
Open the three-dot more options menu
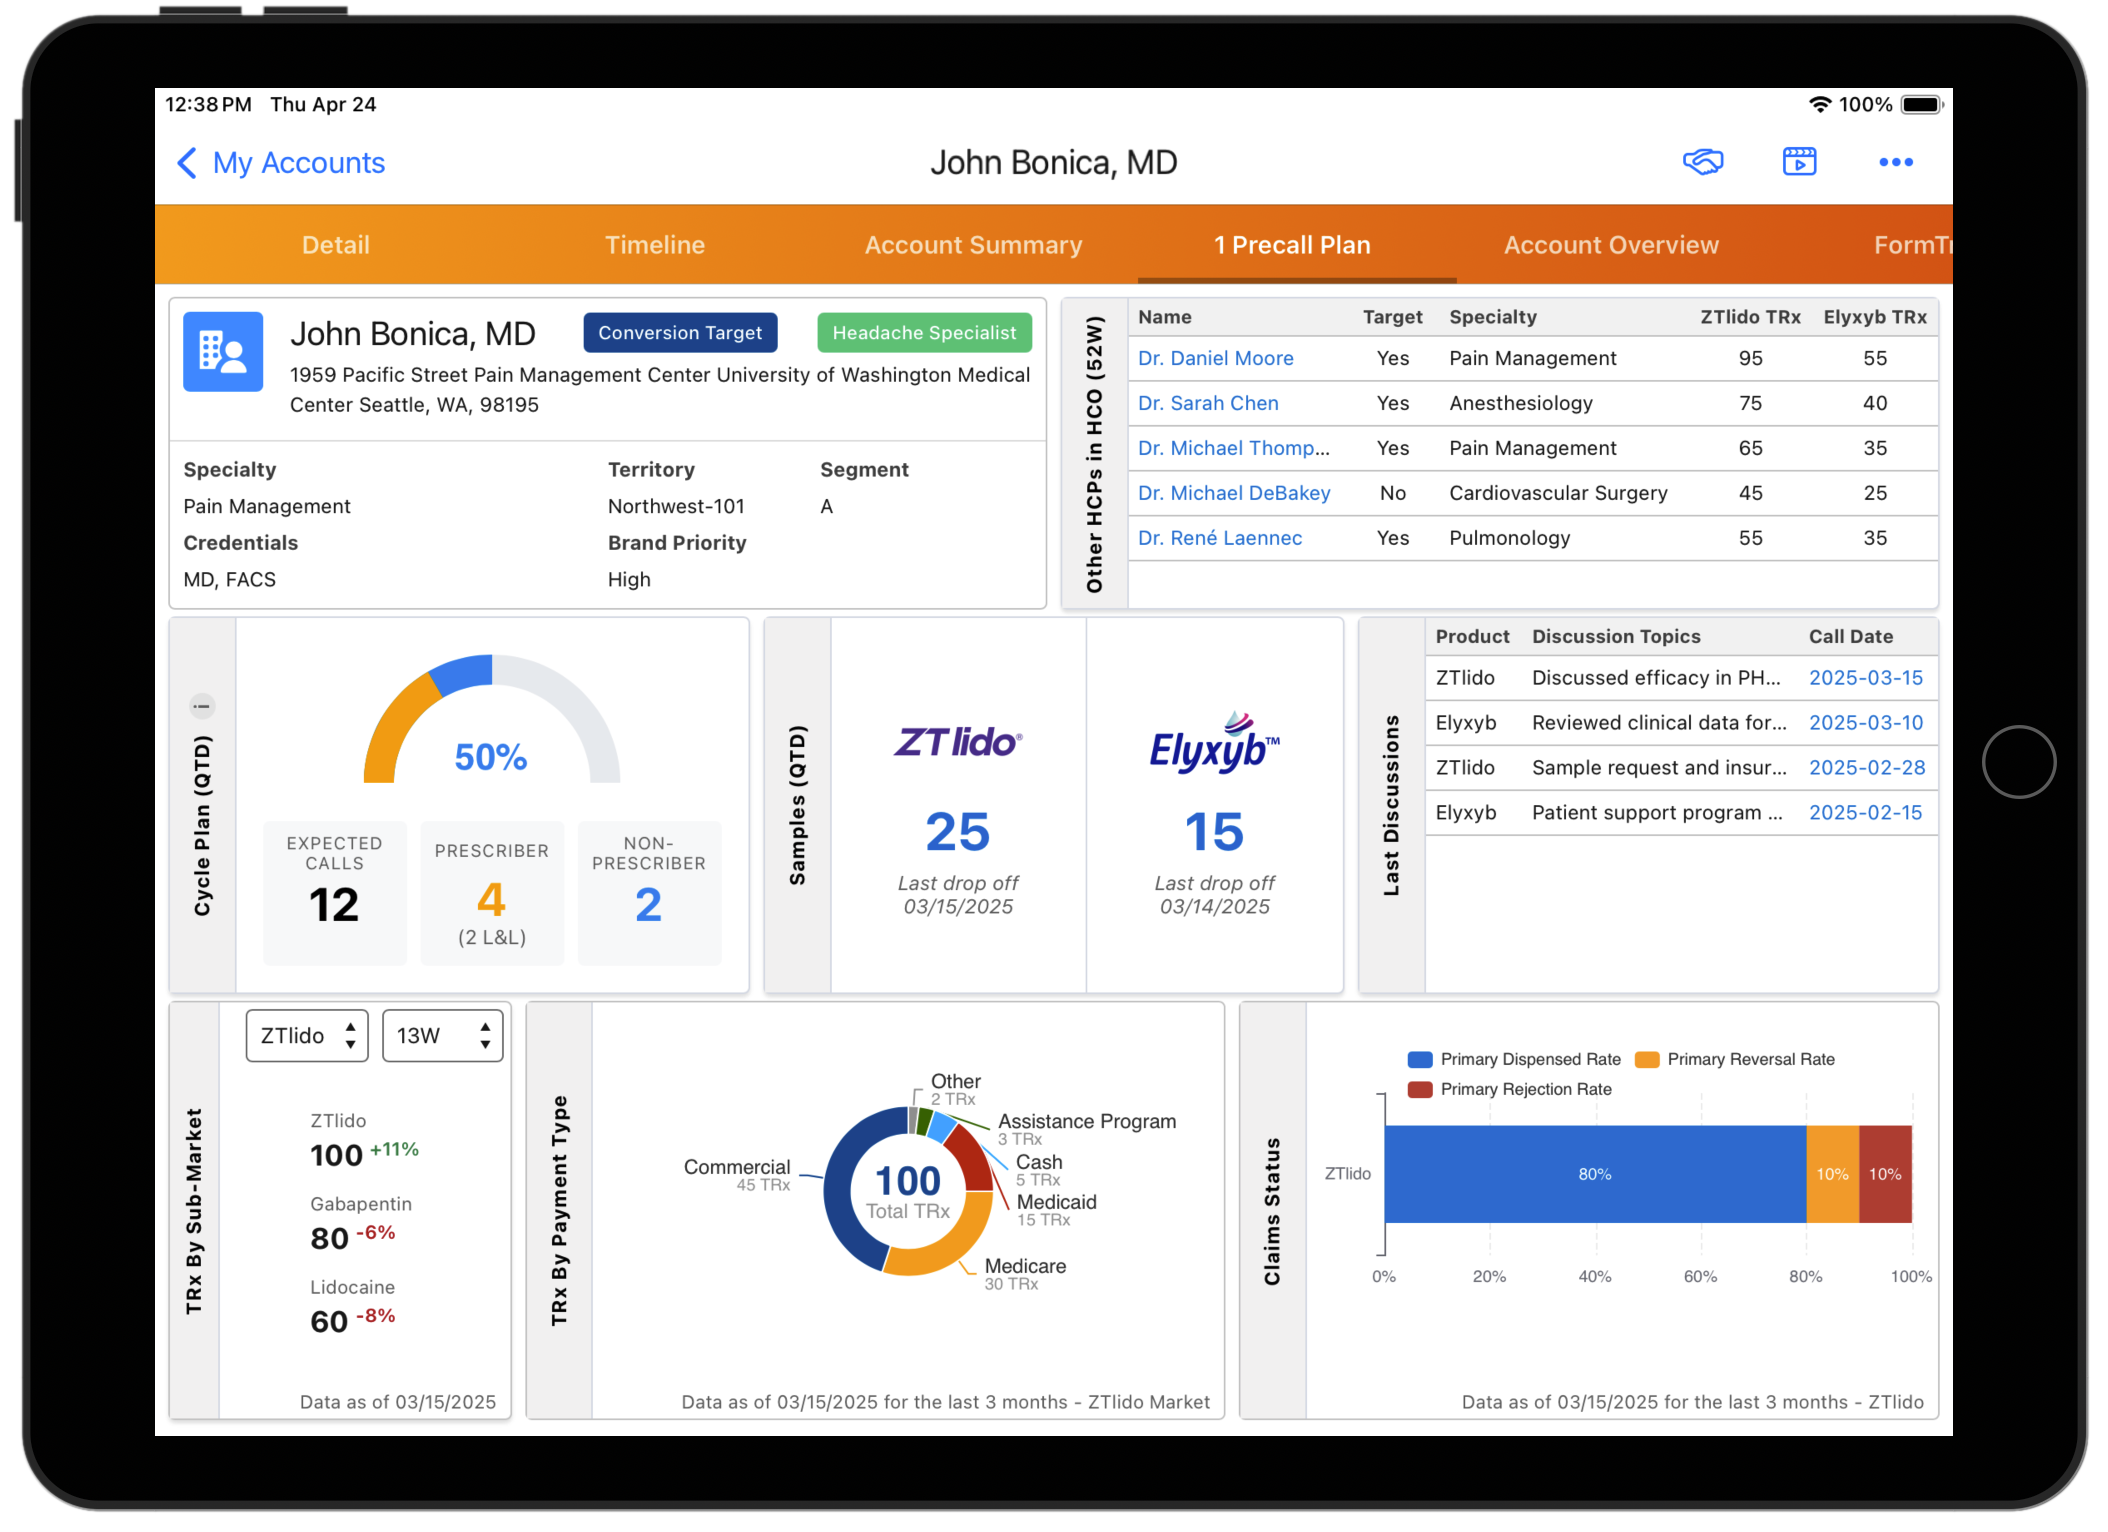(x=1895, y=162)
